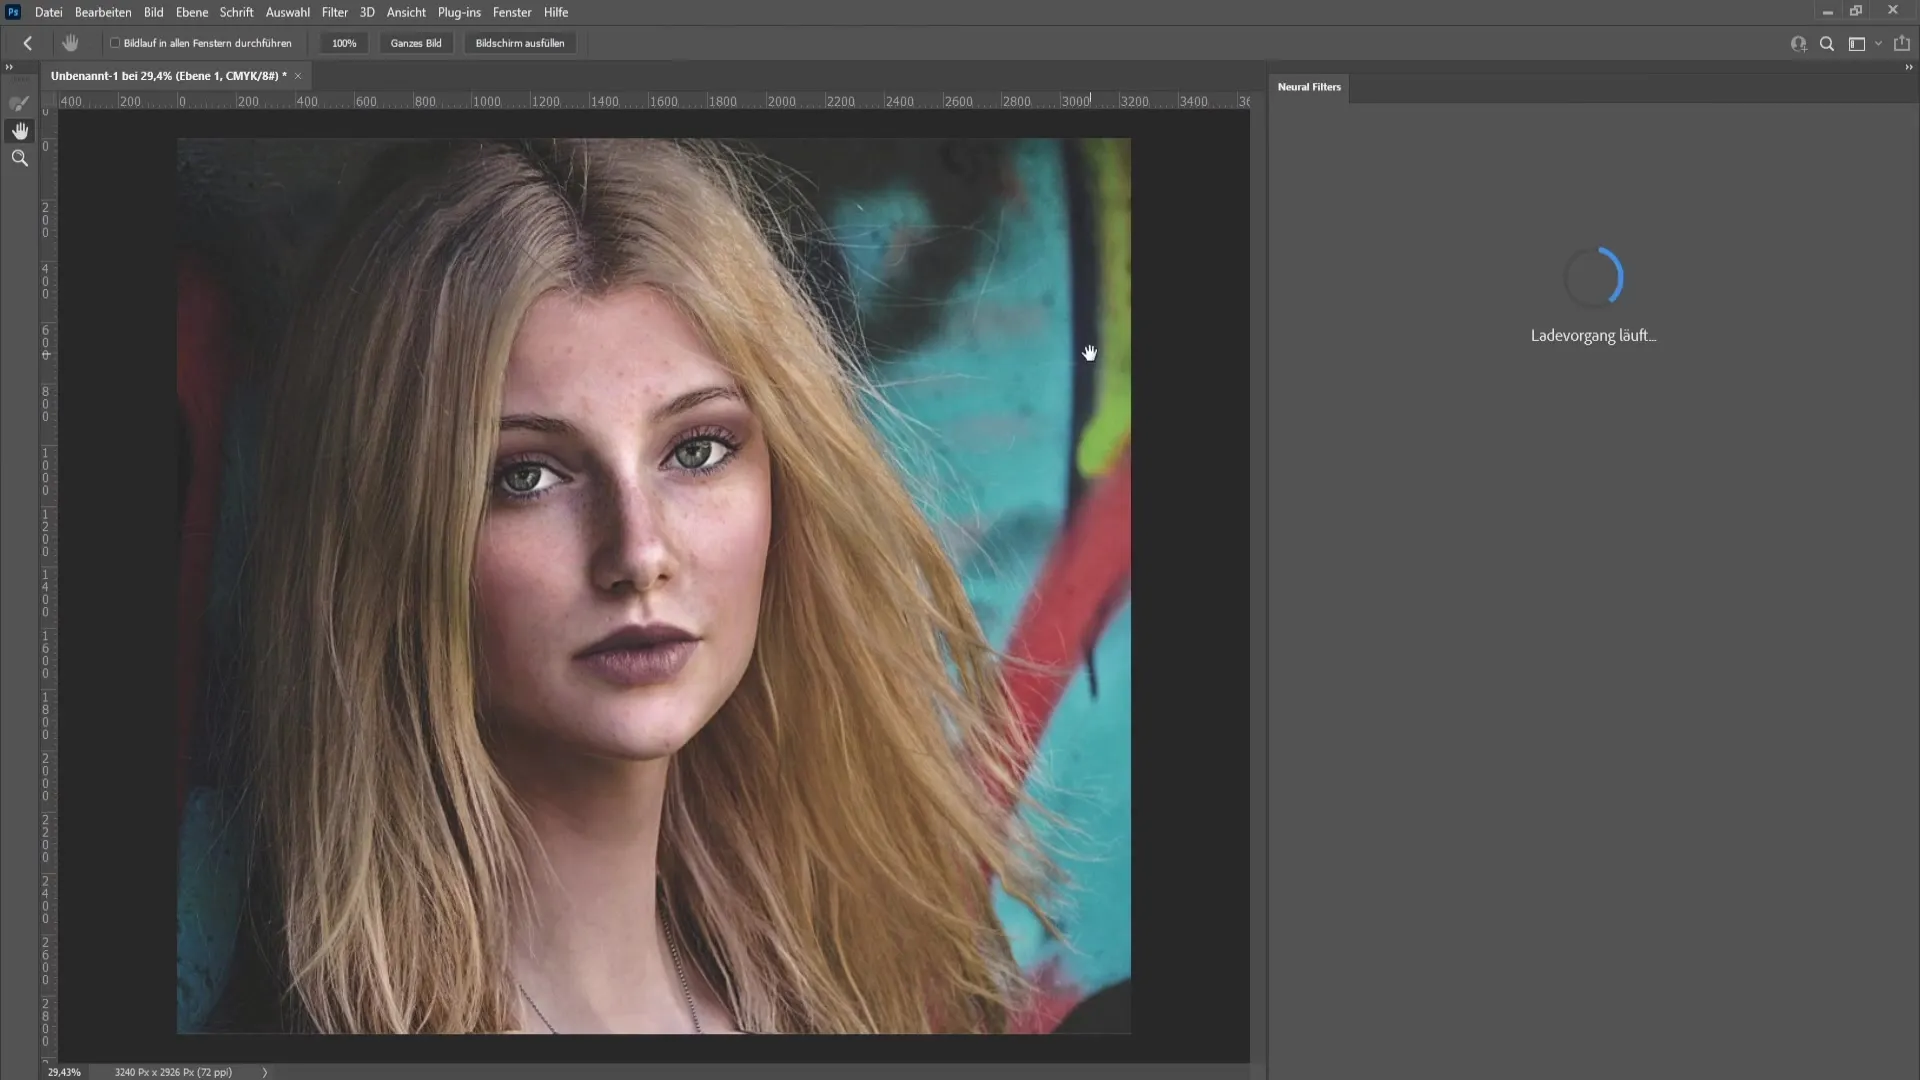Open the Datei menu
Screen dimensions: 1920x1080
48,12
